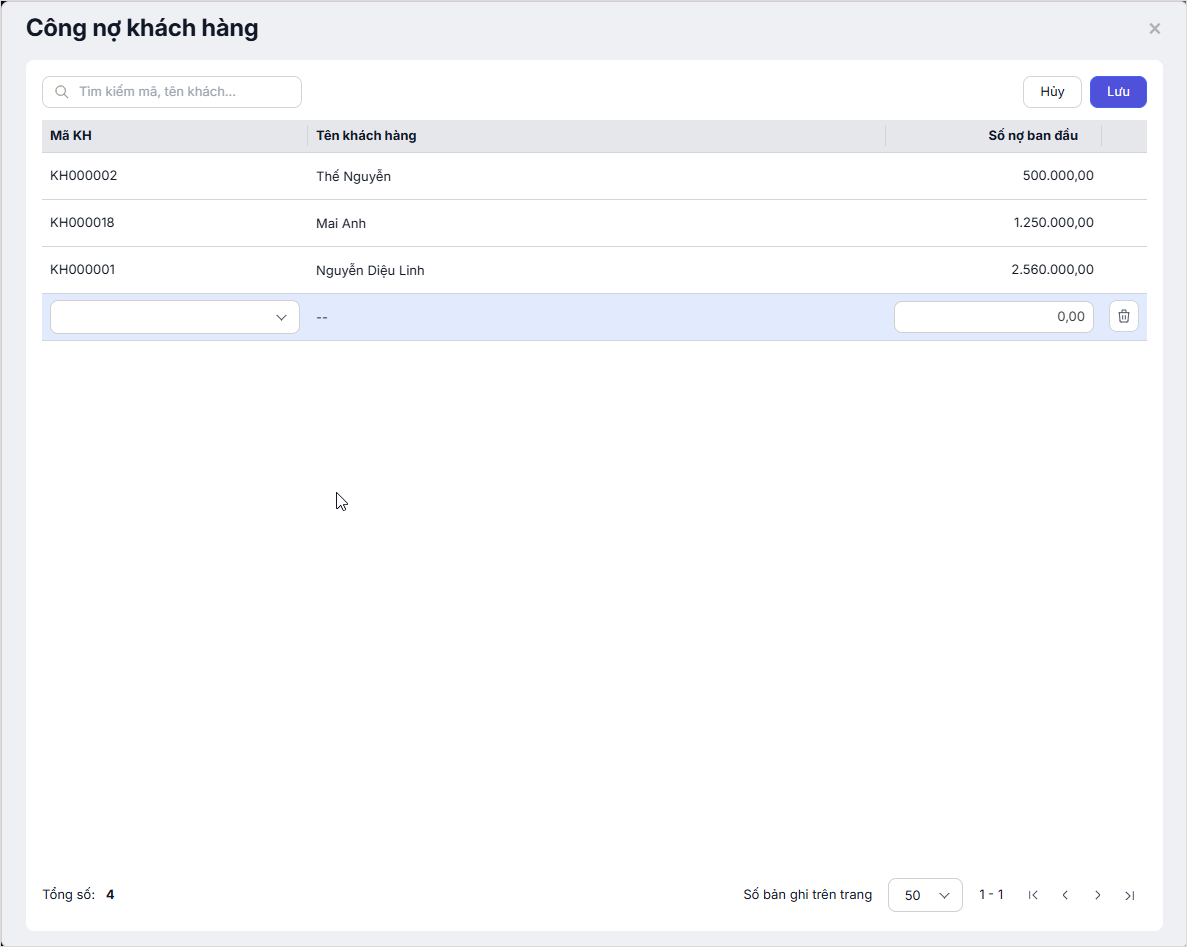
Task: Click the Số bản ghi trên trang label
Action: coord(807,895)
